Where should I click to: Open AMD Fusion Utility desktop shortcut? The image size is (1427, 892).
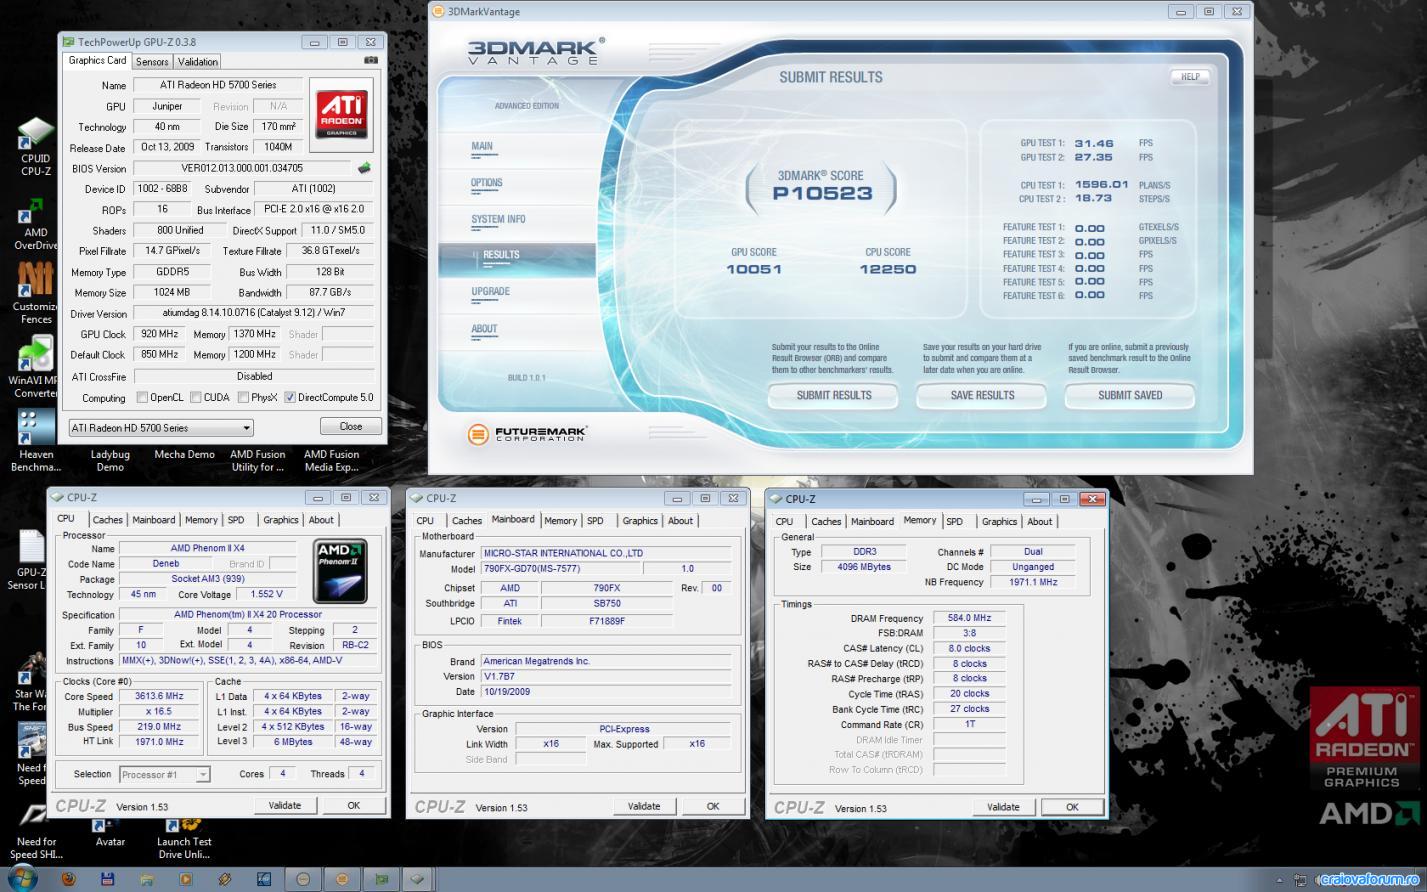258,460
